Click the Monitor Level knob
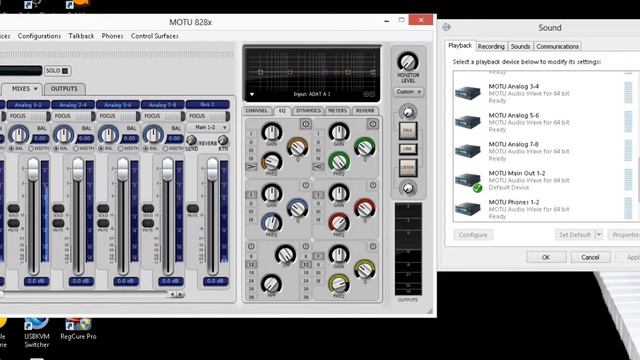Screen dimensions: 640x360 click(408, 62)
